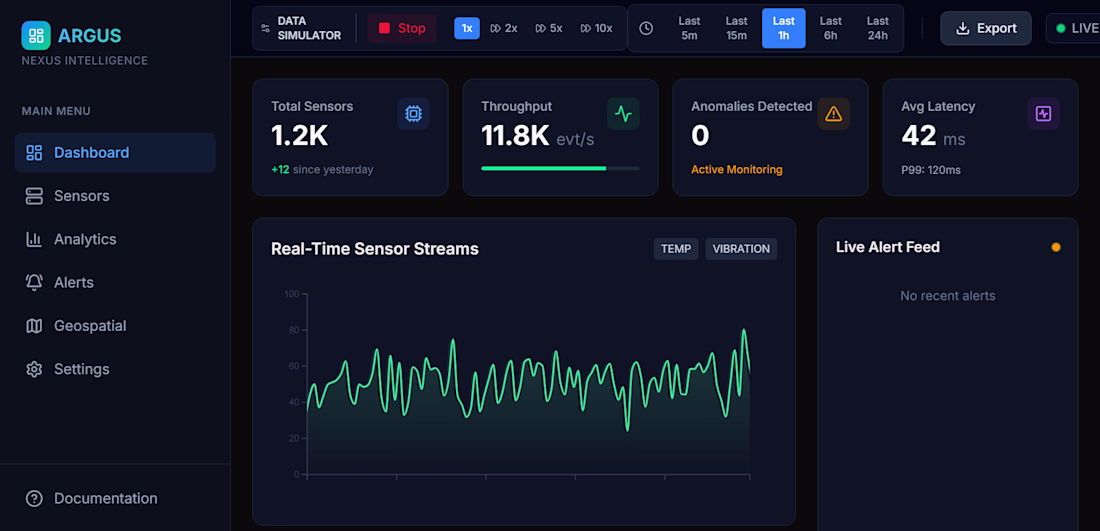Click the 1.2K total sensors value
The image size is (1100, 531).
pos(300,136)
